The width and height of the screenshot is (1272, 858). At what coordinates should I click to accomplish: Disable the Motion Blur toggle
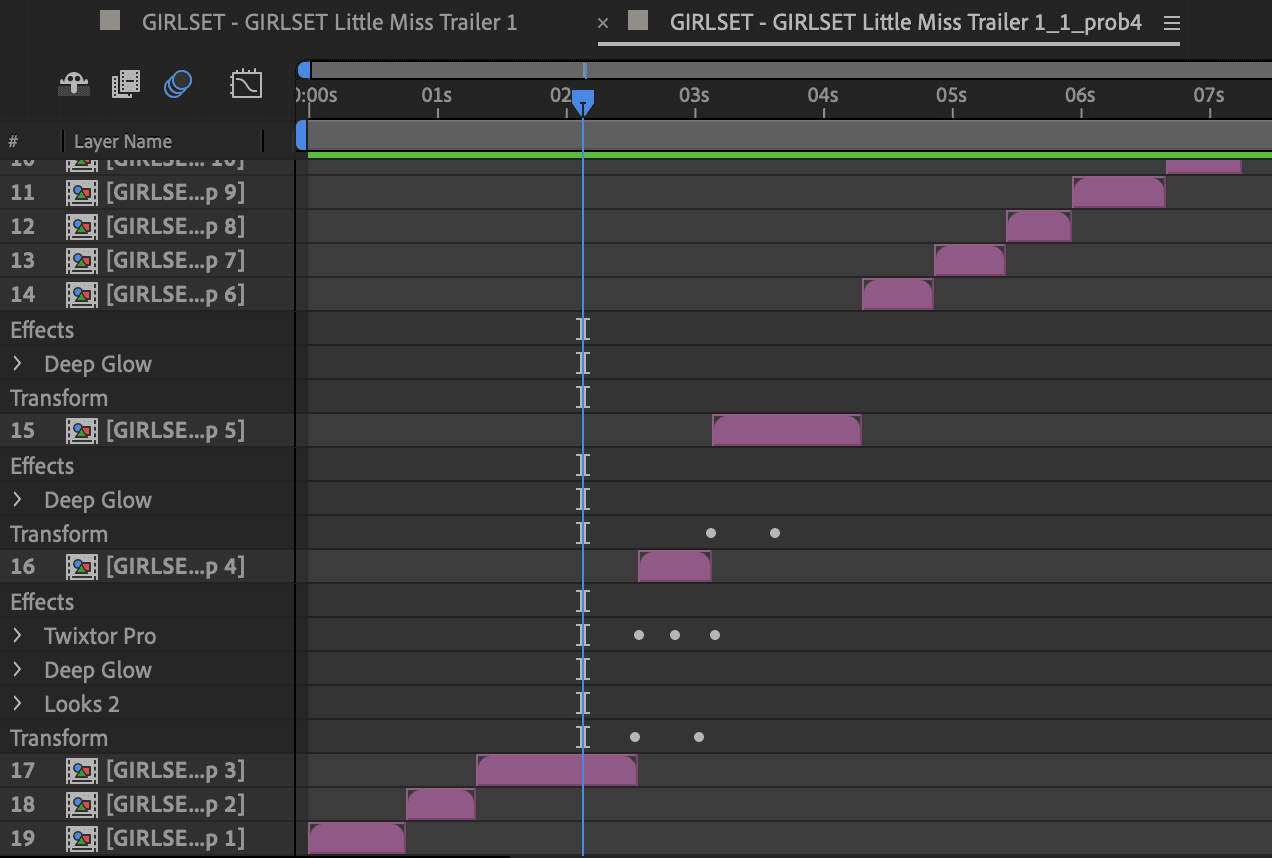click(177, 84)
